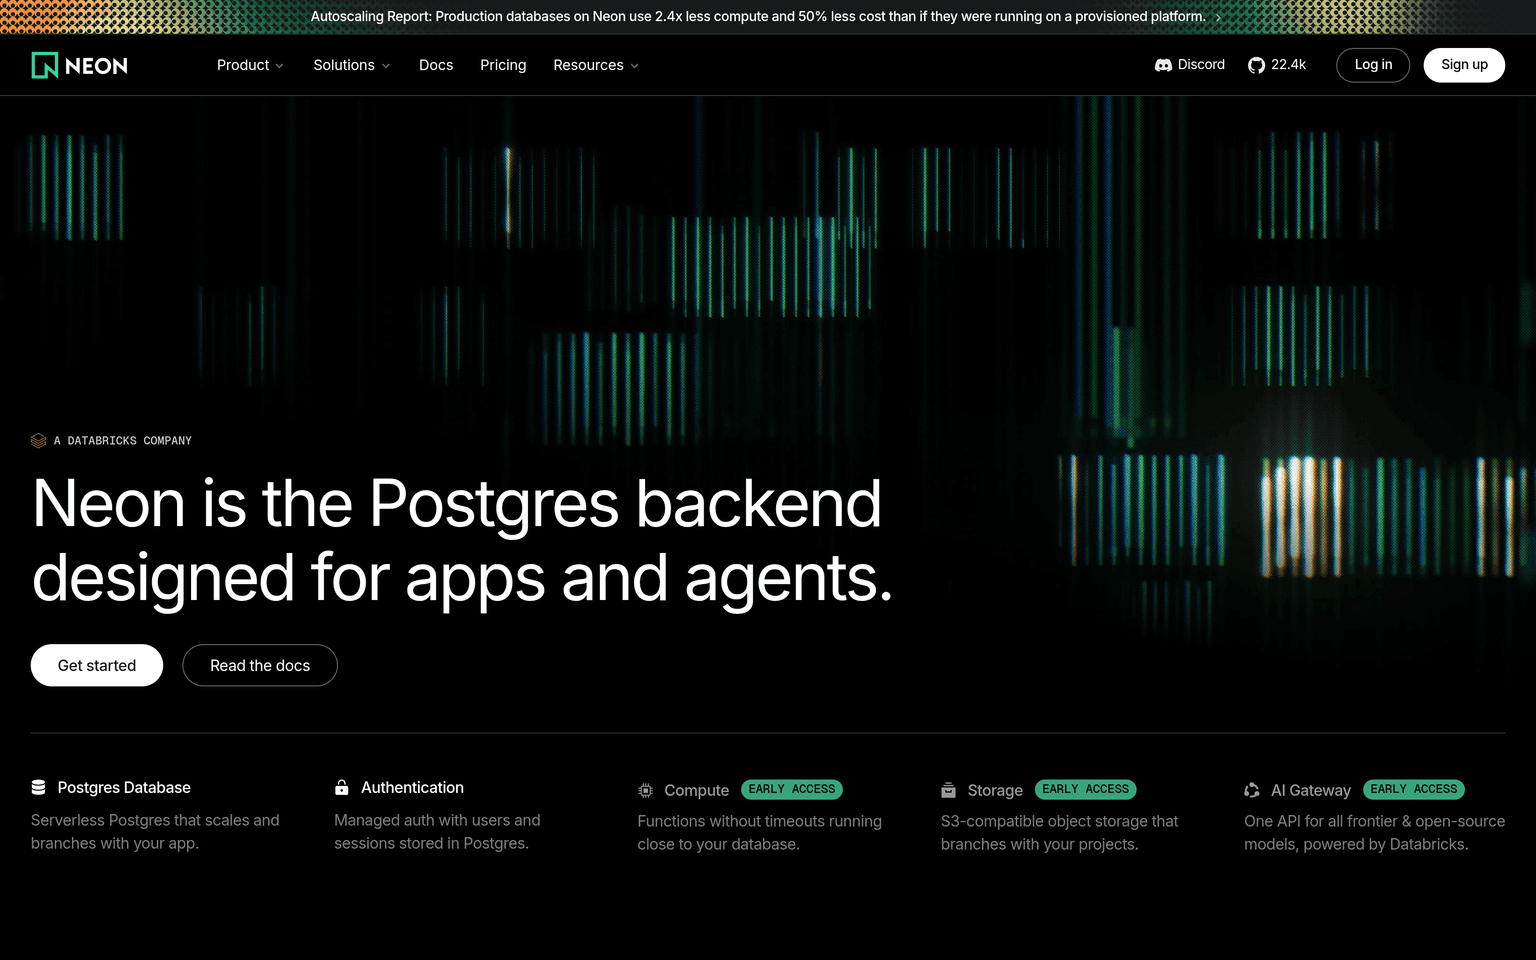This screenshot has height=960, width=1536.
Task: Click the EARLY ACCESS badge beside Storage
Action: 1085,790
